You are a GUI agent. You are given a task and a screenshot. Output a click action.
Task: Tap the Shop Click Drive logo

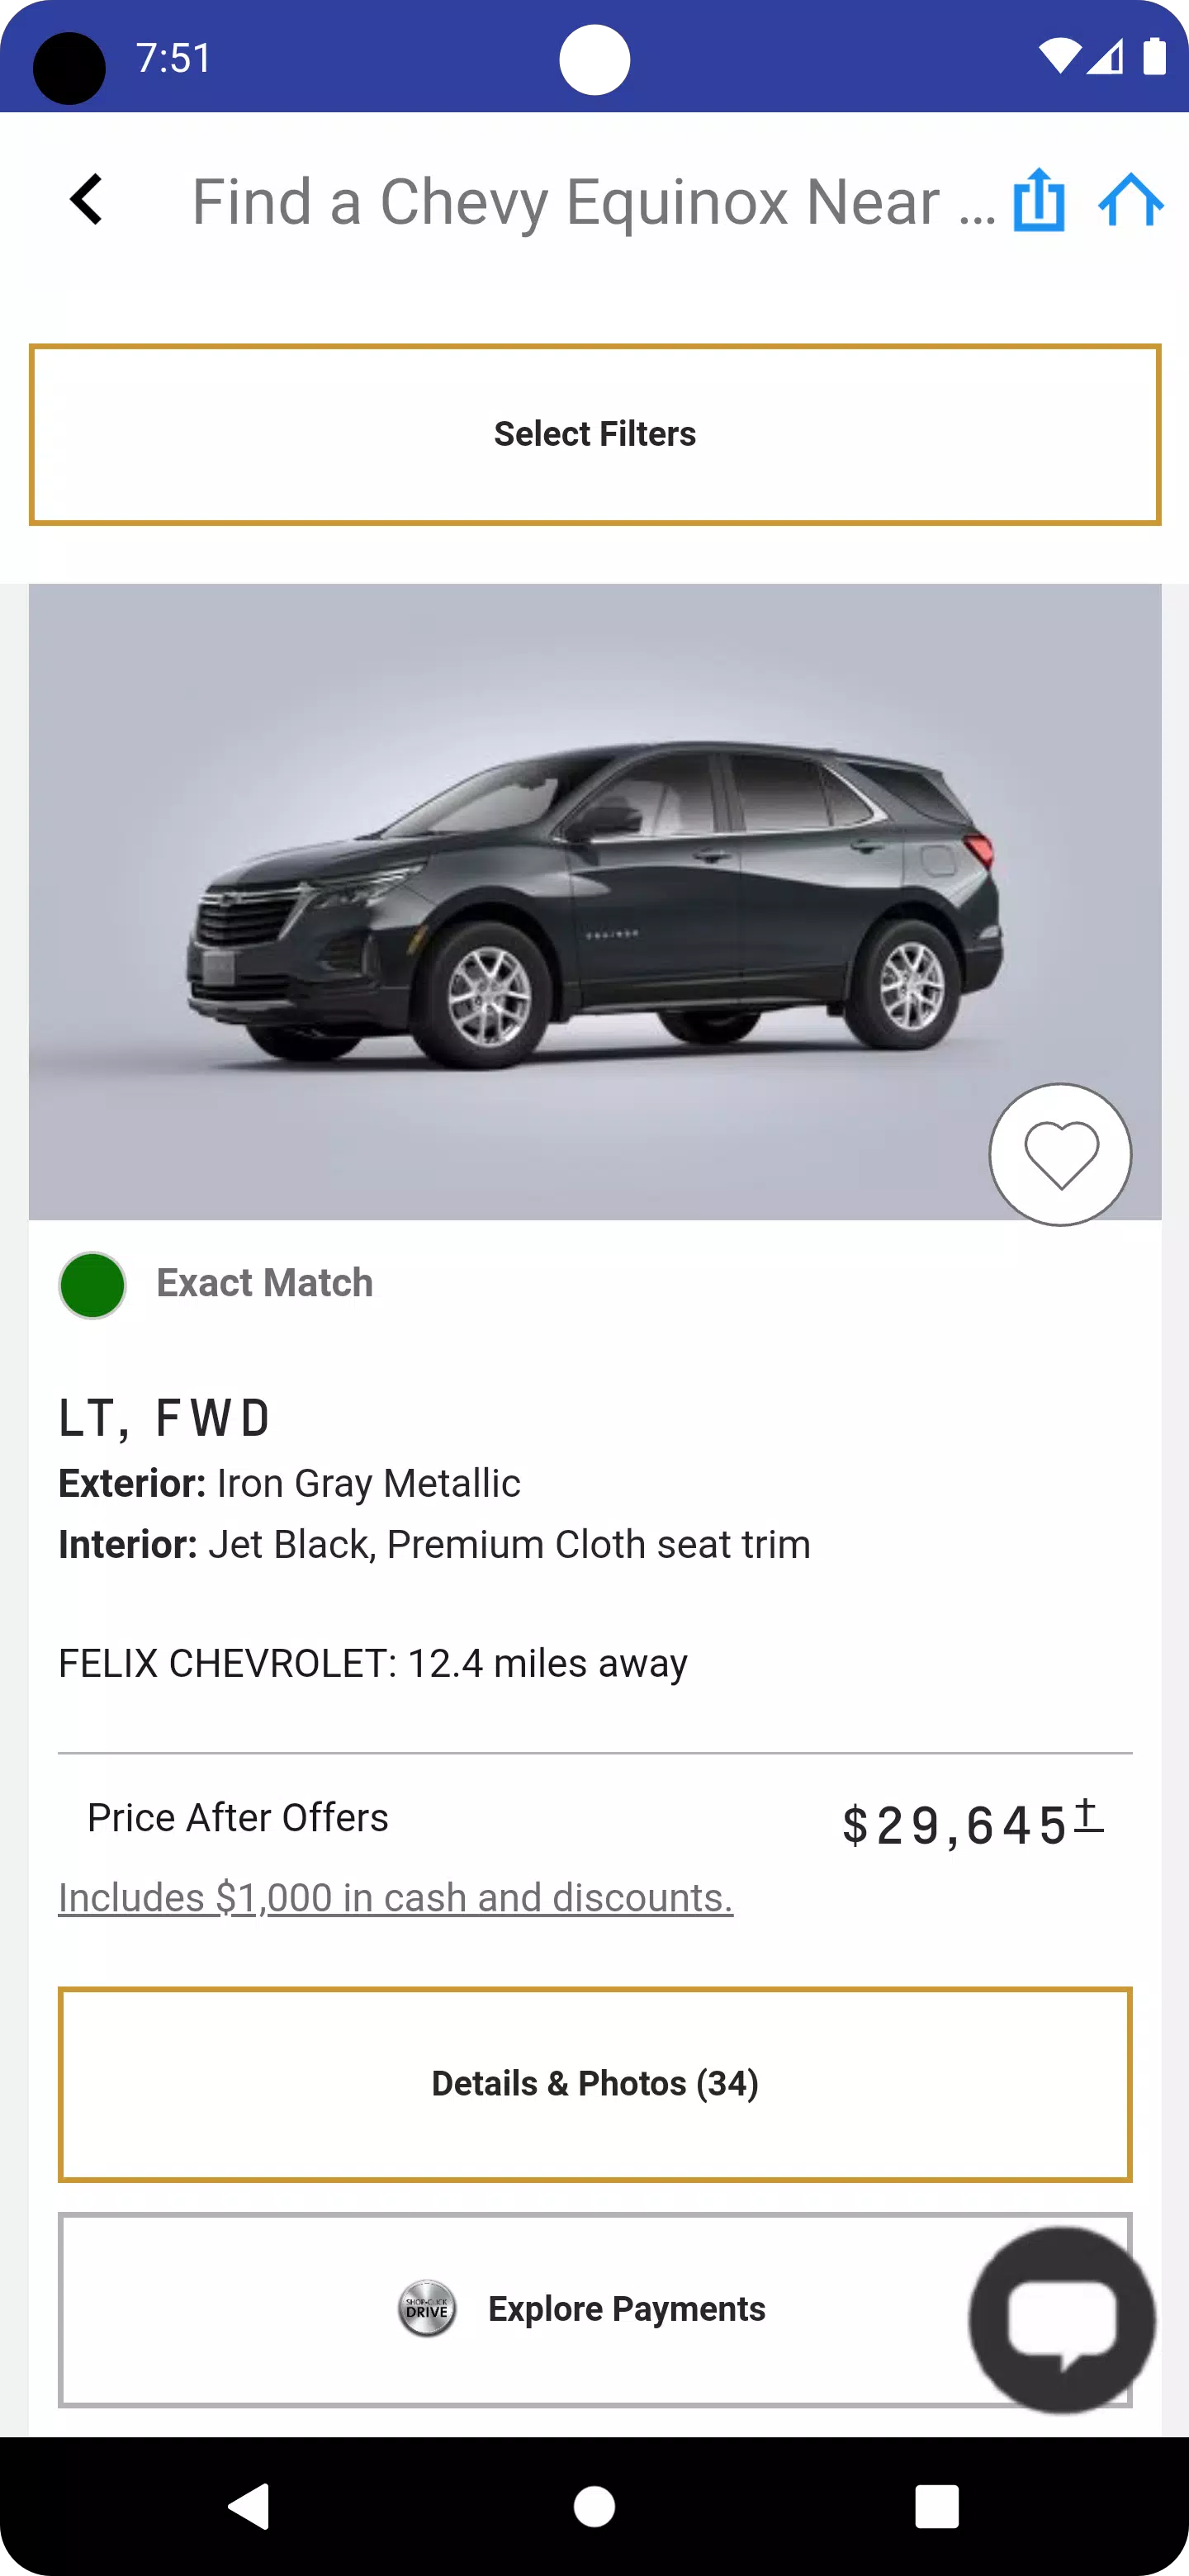(427, 2309)
